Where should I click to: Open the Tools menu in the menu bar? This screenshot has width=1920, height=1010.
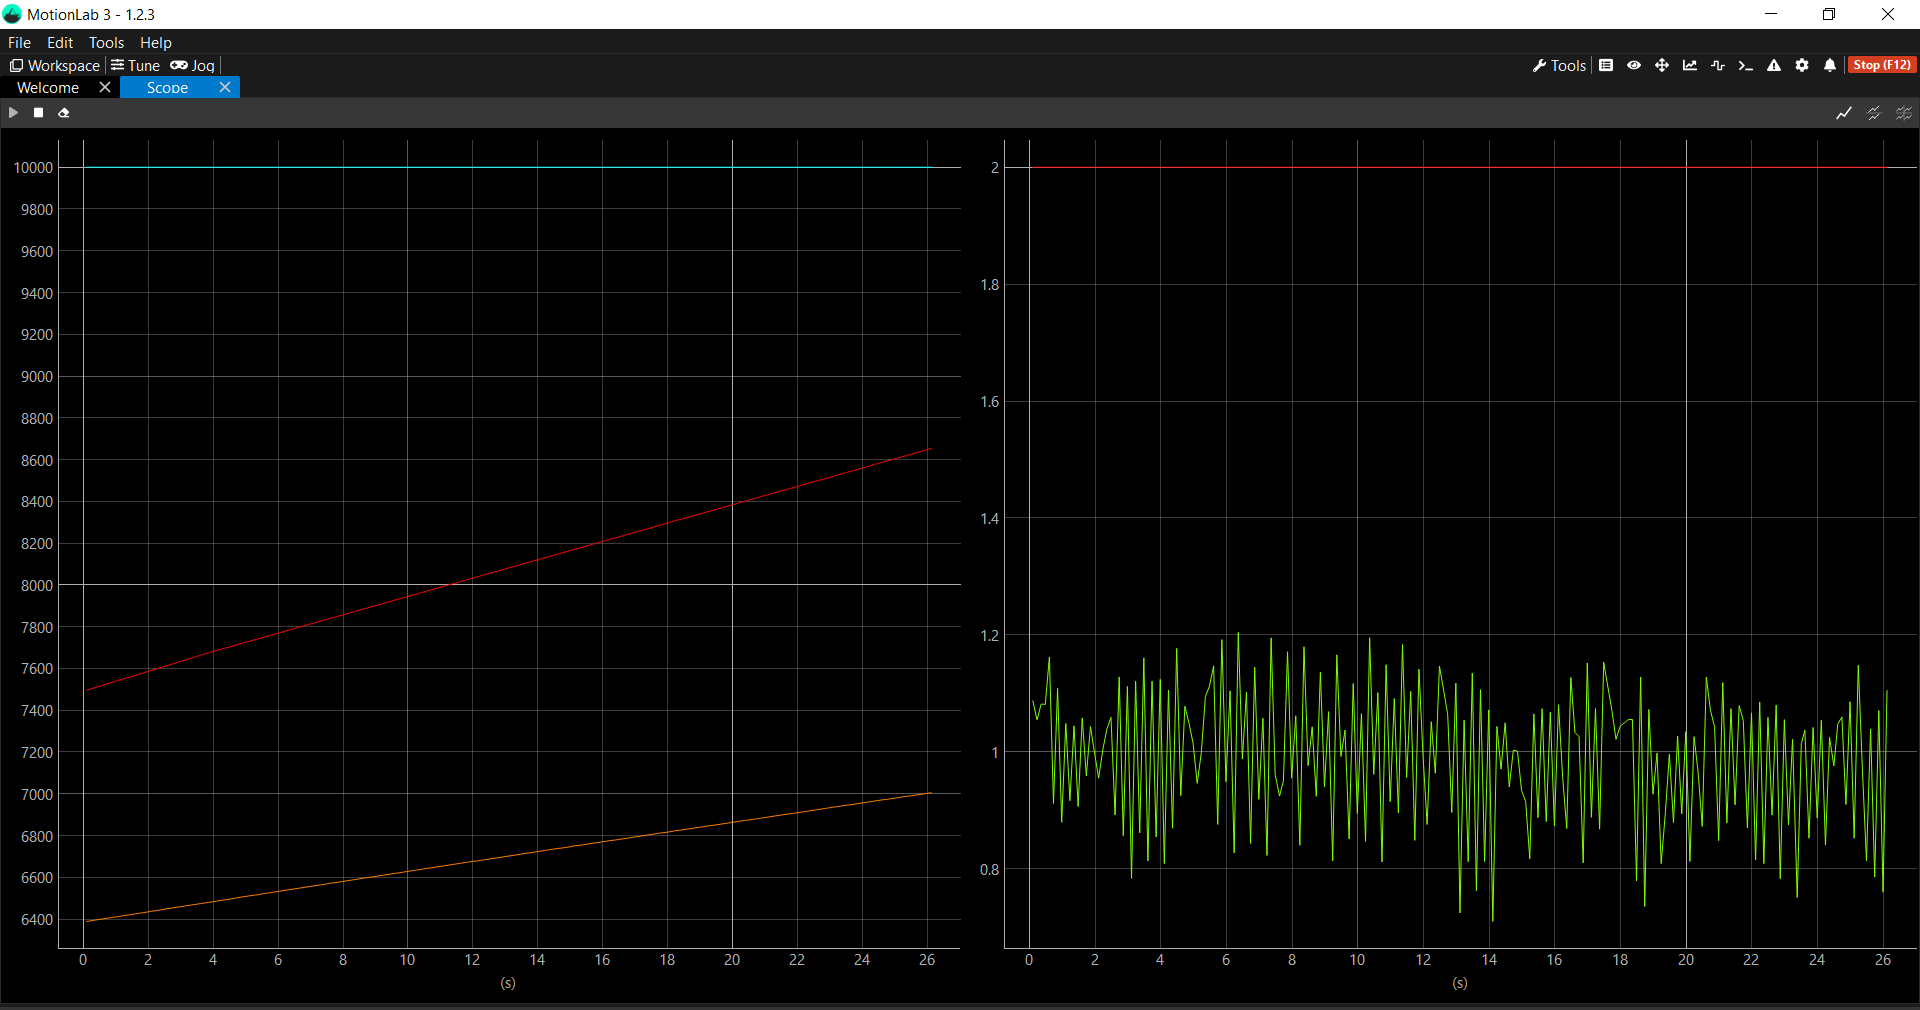pyautogui.click(x=106, y=43)
